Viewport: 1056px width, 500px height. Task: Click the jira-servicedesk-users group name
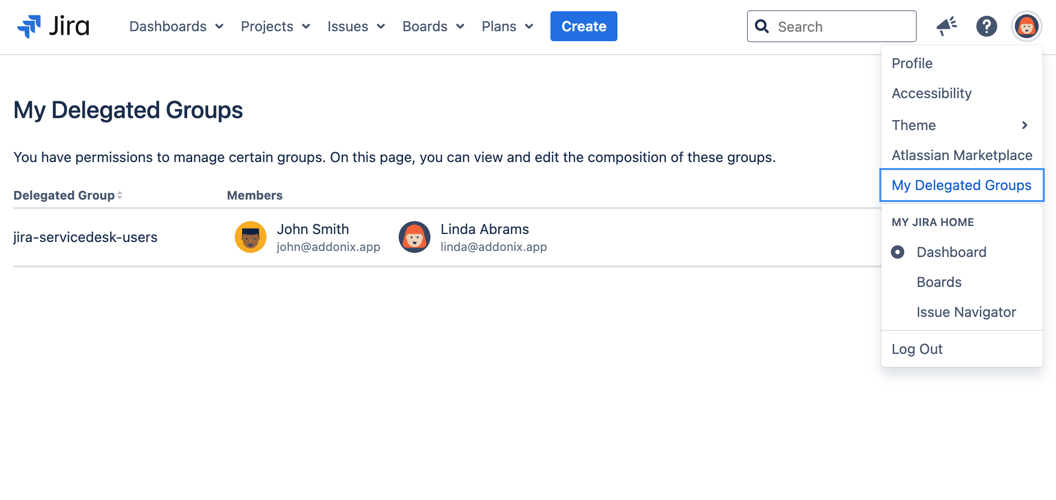(x=86, y=237)
